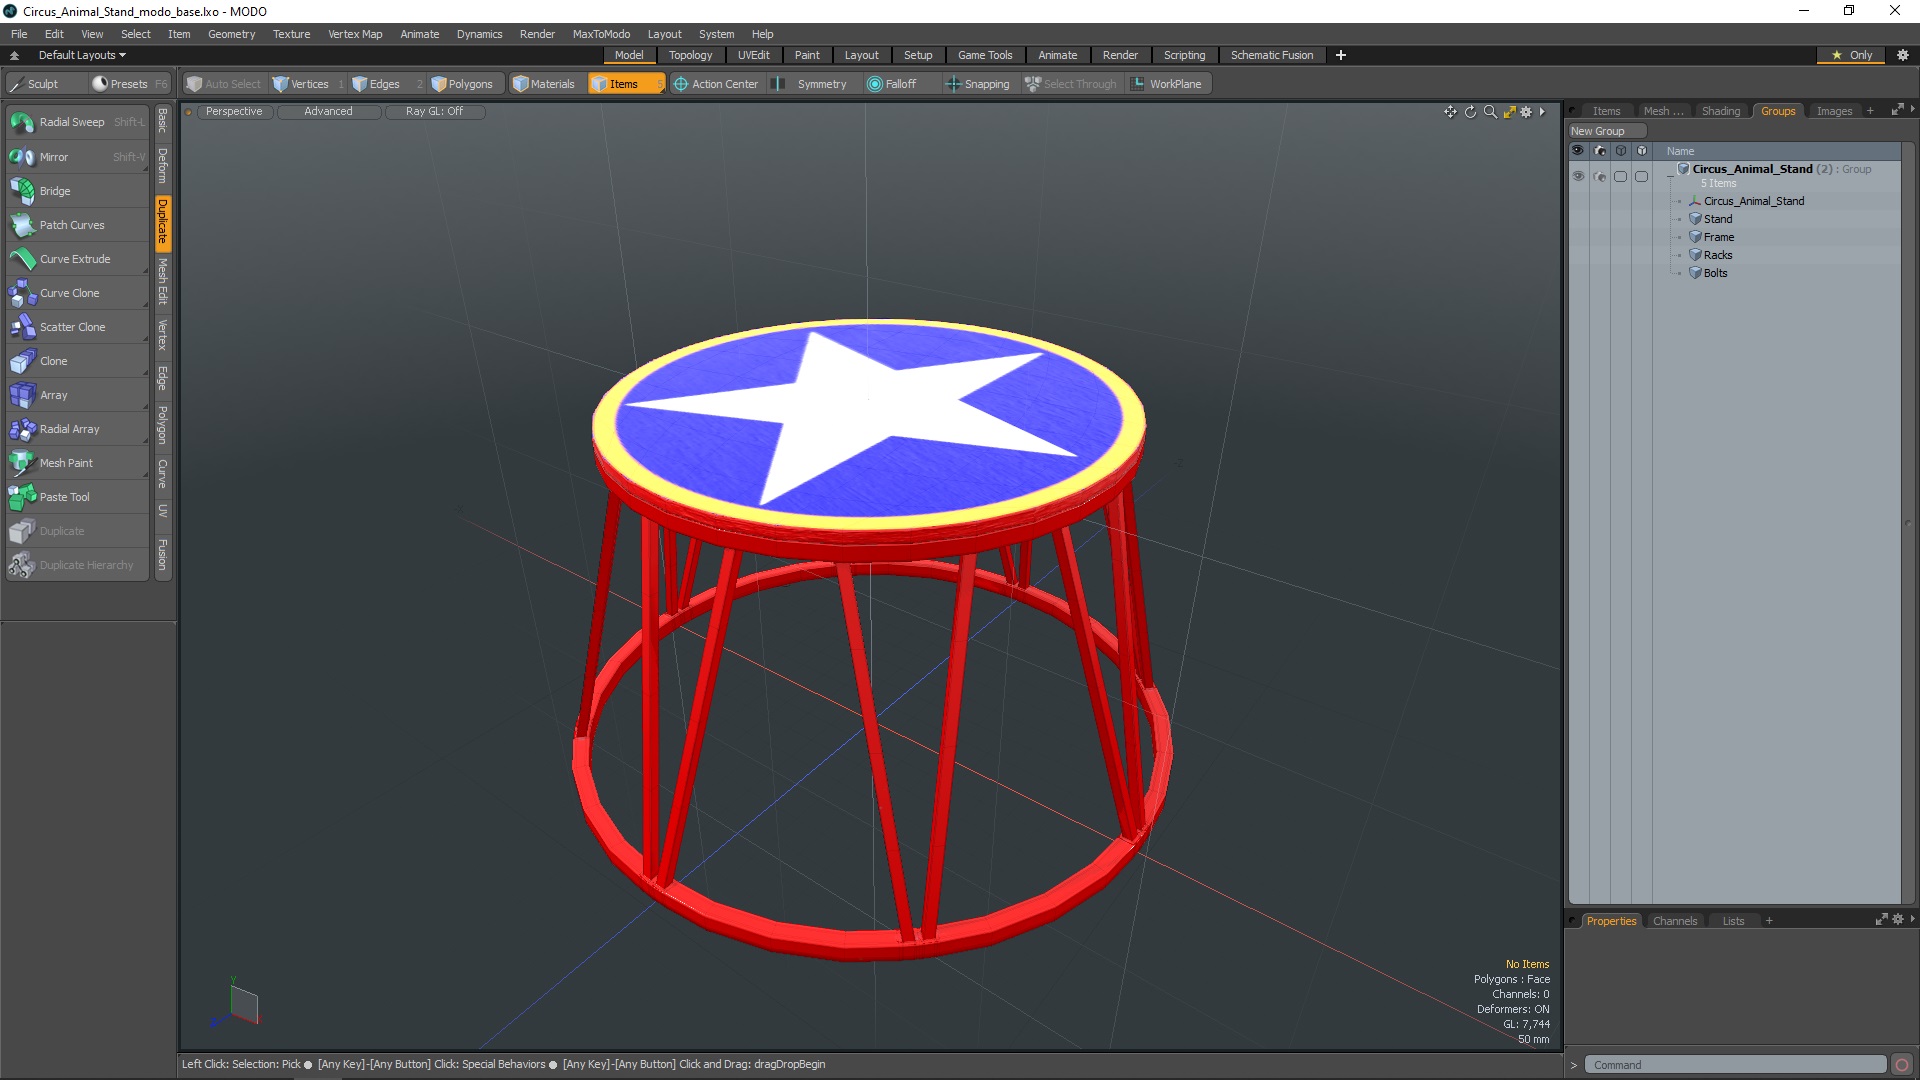Open the Geometry menu
1920x1080 pixels.
pos(231,34)
